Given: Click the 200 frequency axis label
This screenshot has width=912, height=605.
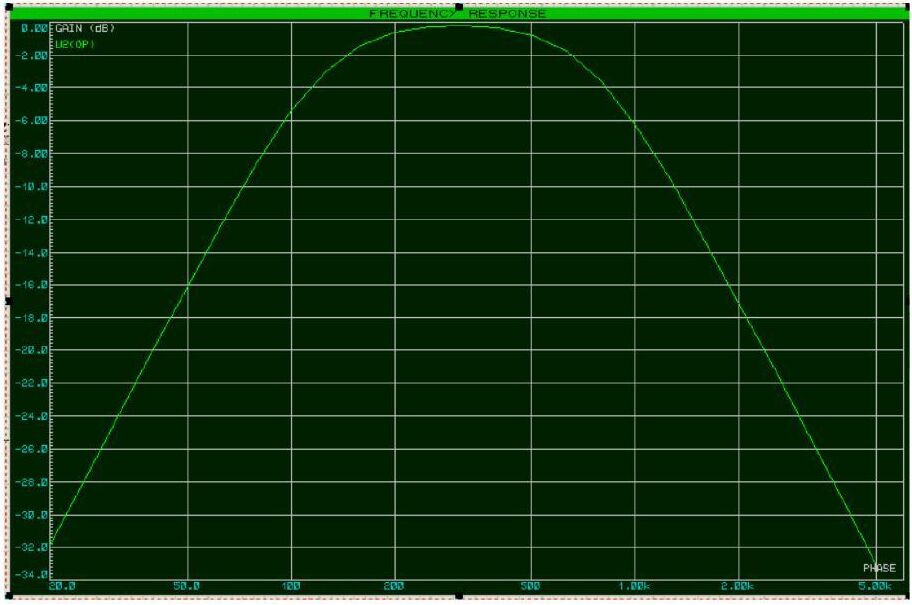Looking at the screenshot, I should tap(394, 586).
